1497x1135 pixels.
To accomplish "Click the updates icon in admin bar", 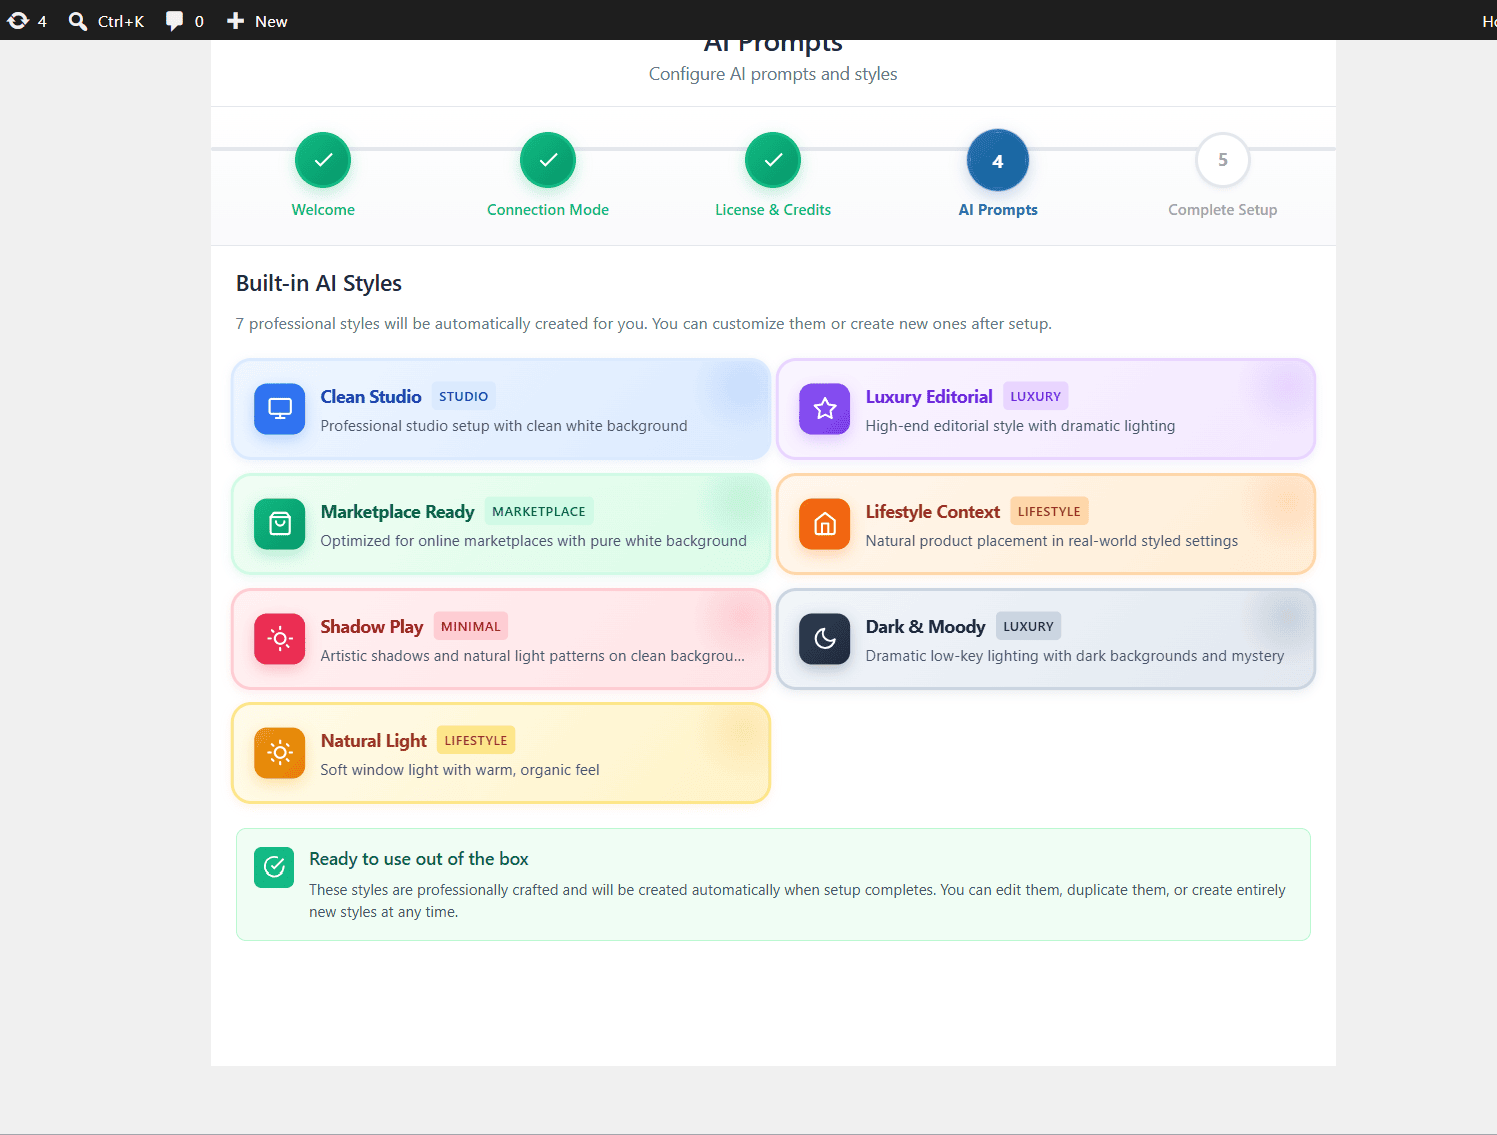I will coord(18,21).
